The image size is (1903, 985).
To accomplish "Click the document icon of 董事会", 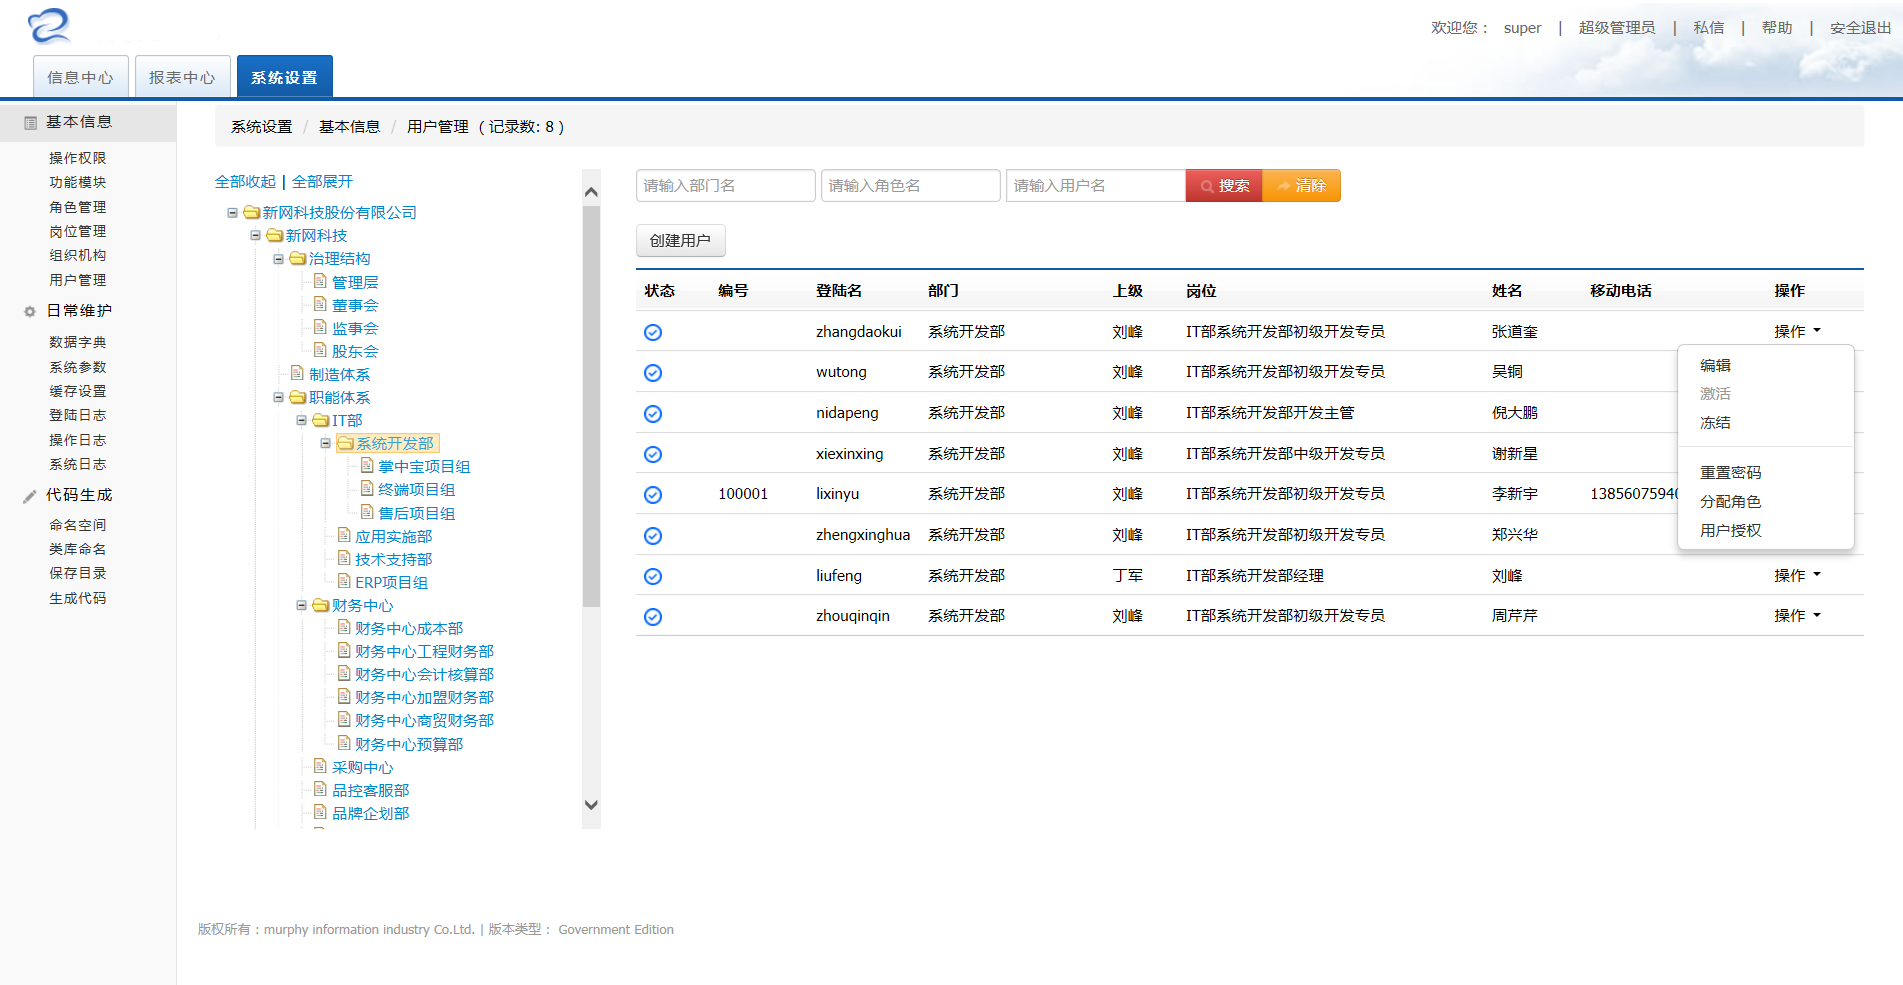I will [321, 304].
